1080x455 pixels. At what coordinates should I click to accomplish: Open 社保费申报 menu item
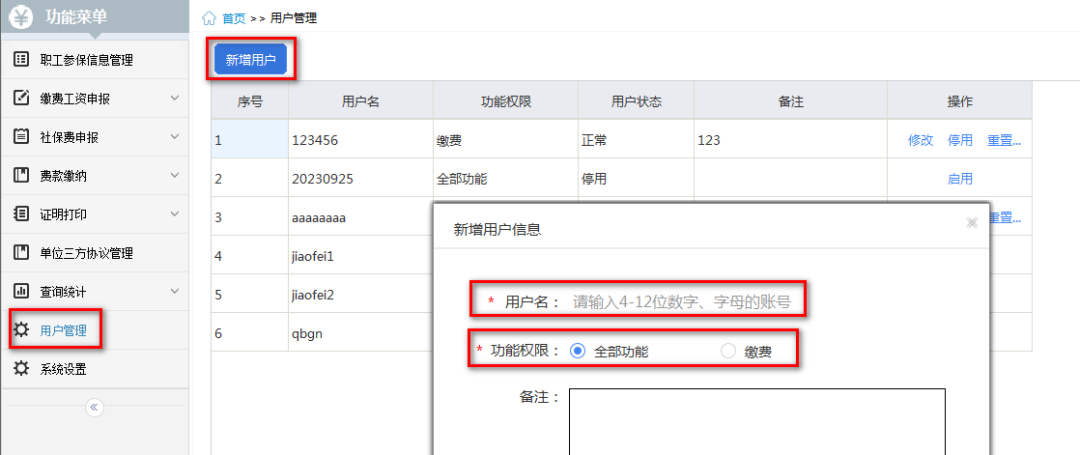pos(94,137)
